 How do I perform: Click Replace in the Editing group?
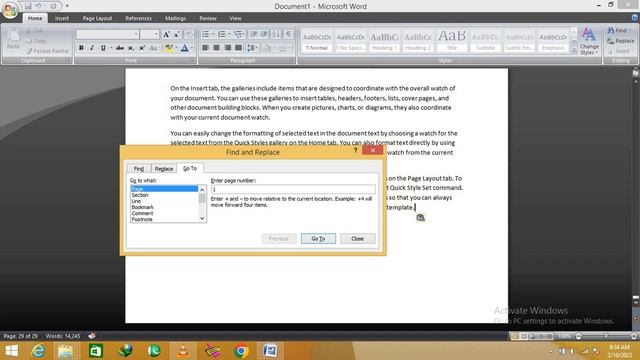coord(620,41)
